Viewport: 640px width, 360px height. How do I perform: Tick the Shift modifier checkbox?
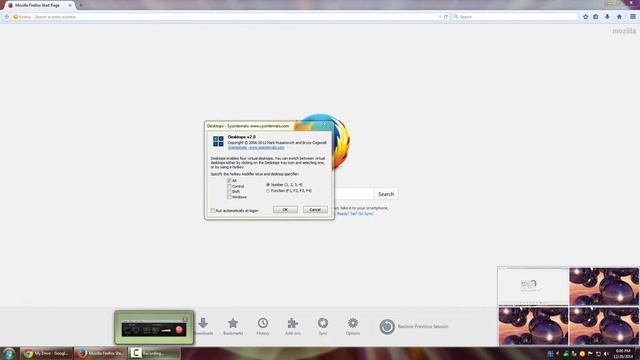pos(229,191)
